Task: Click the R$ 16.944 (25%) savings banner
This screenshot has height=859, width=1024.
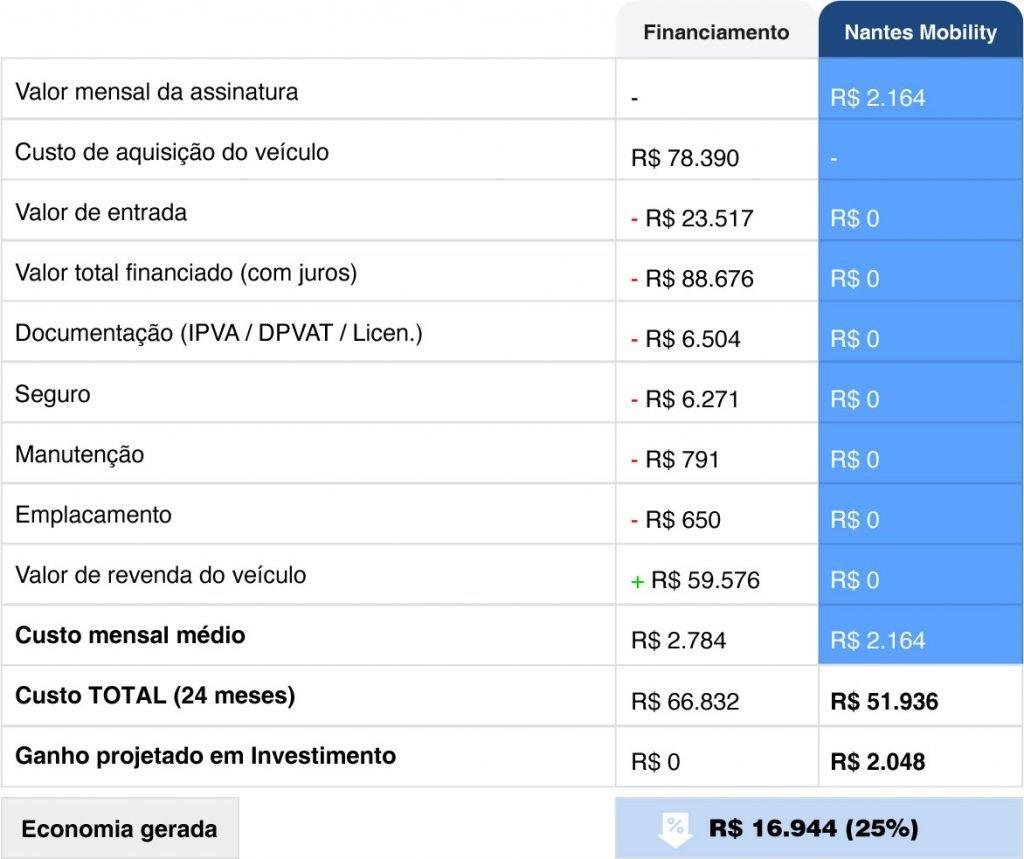Action: [813, 828]
